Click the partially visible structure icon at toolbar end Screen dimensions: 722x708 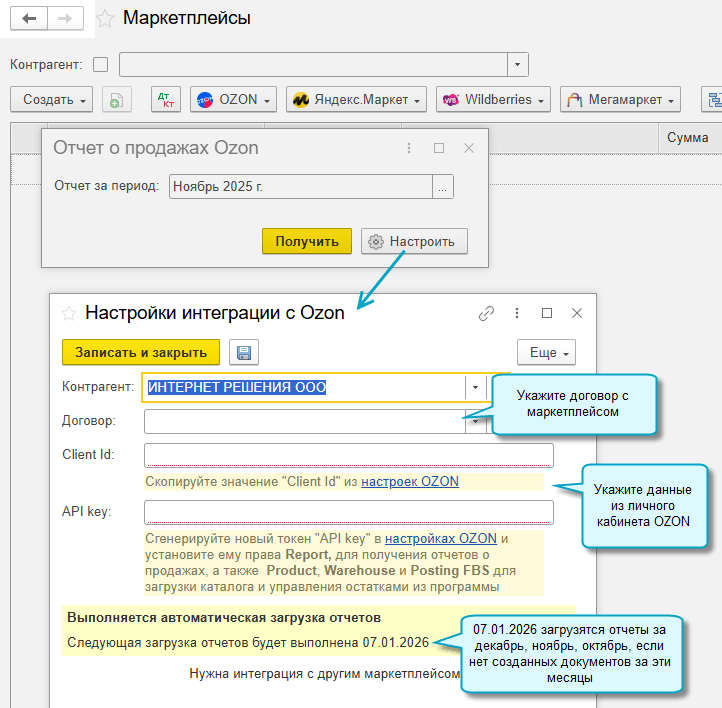coord(712,99)
